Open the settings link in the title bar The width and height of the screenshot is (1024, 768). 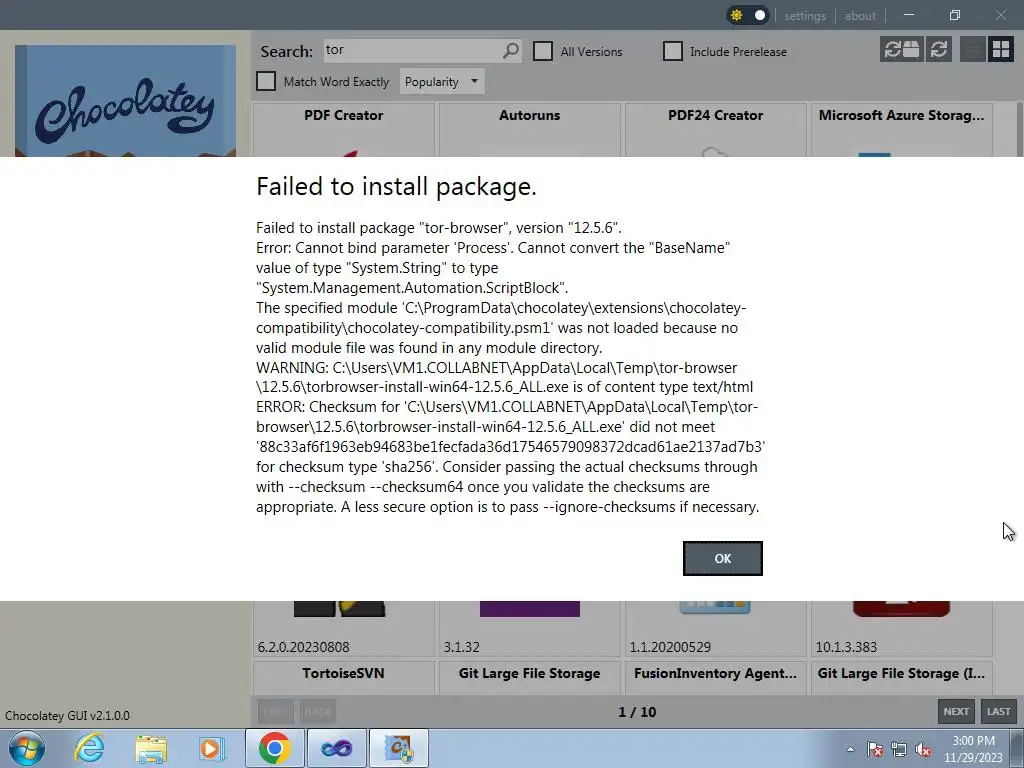pos(805,16)
